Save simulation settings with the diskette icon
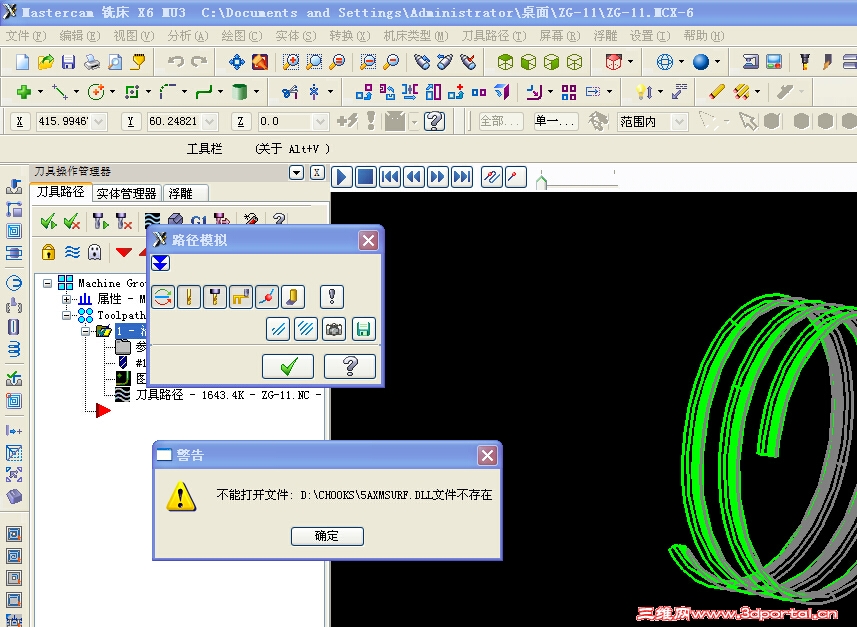This screenshot has width=857, height=627. coord(362,329)
